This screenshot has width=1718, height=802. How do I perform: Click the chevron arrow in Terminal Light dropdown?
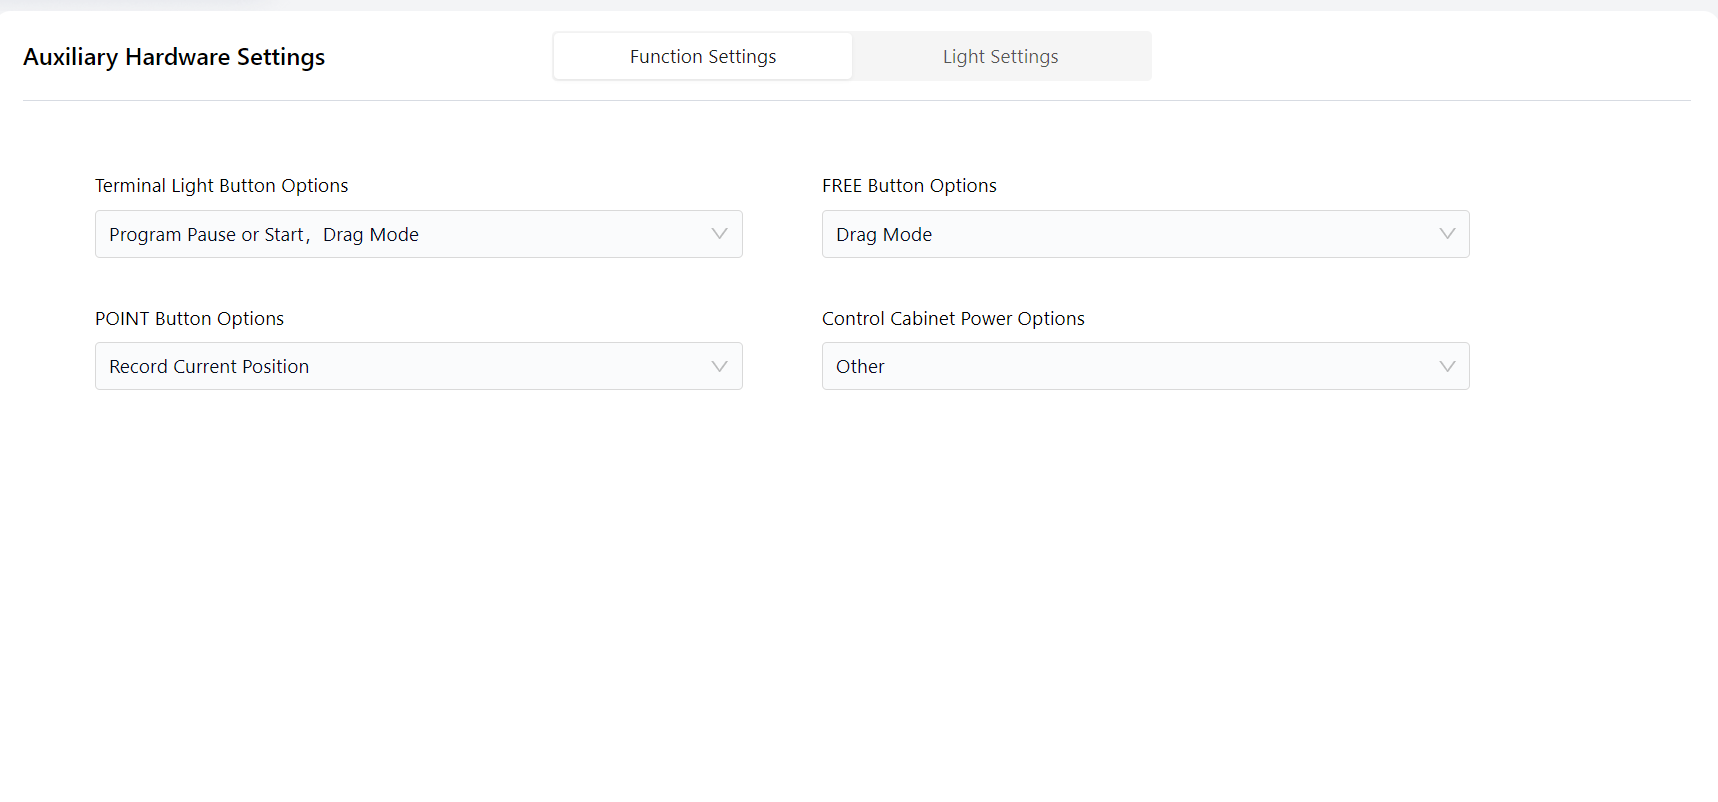(x=719, y=234)
